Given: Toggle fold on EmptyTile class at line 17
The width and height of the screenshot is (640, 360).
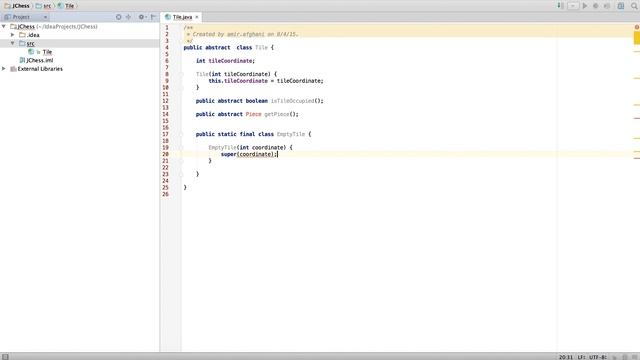Looking at the screenshot, I should pyautogui.click(x=181, y=134).
